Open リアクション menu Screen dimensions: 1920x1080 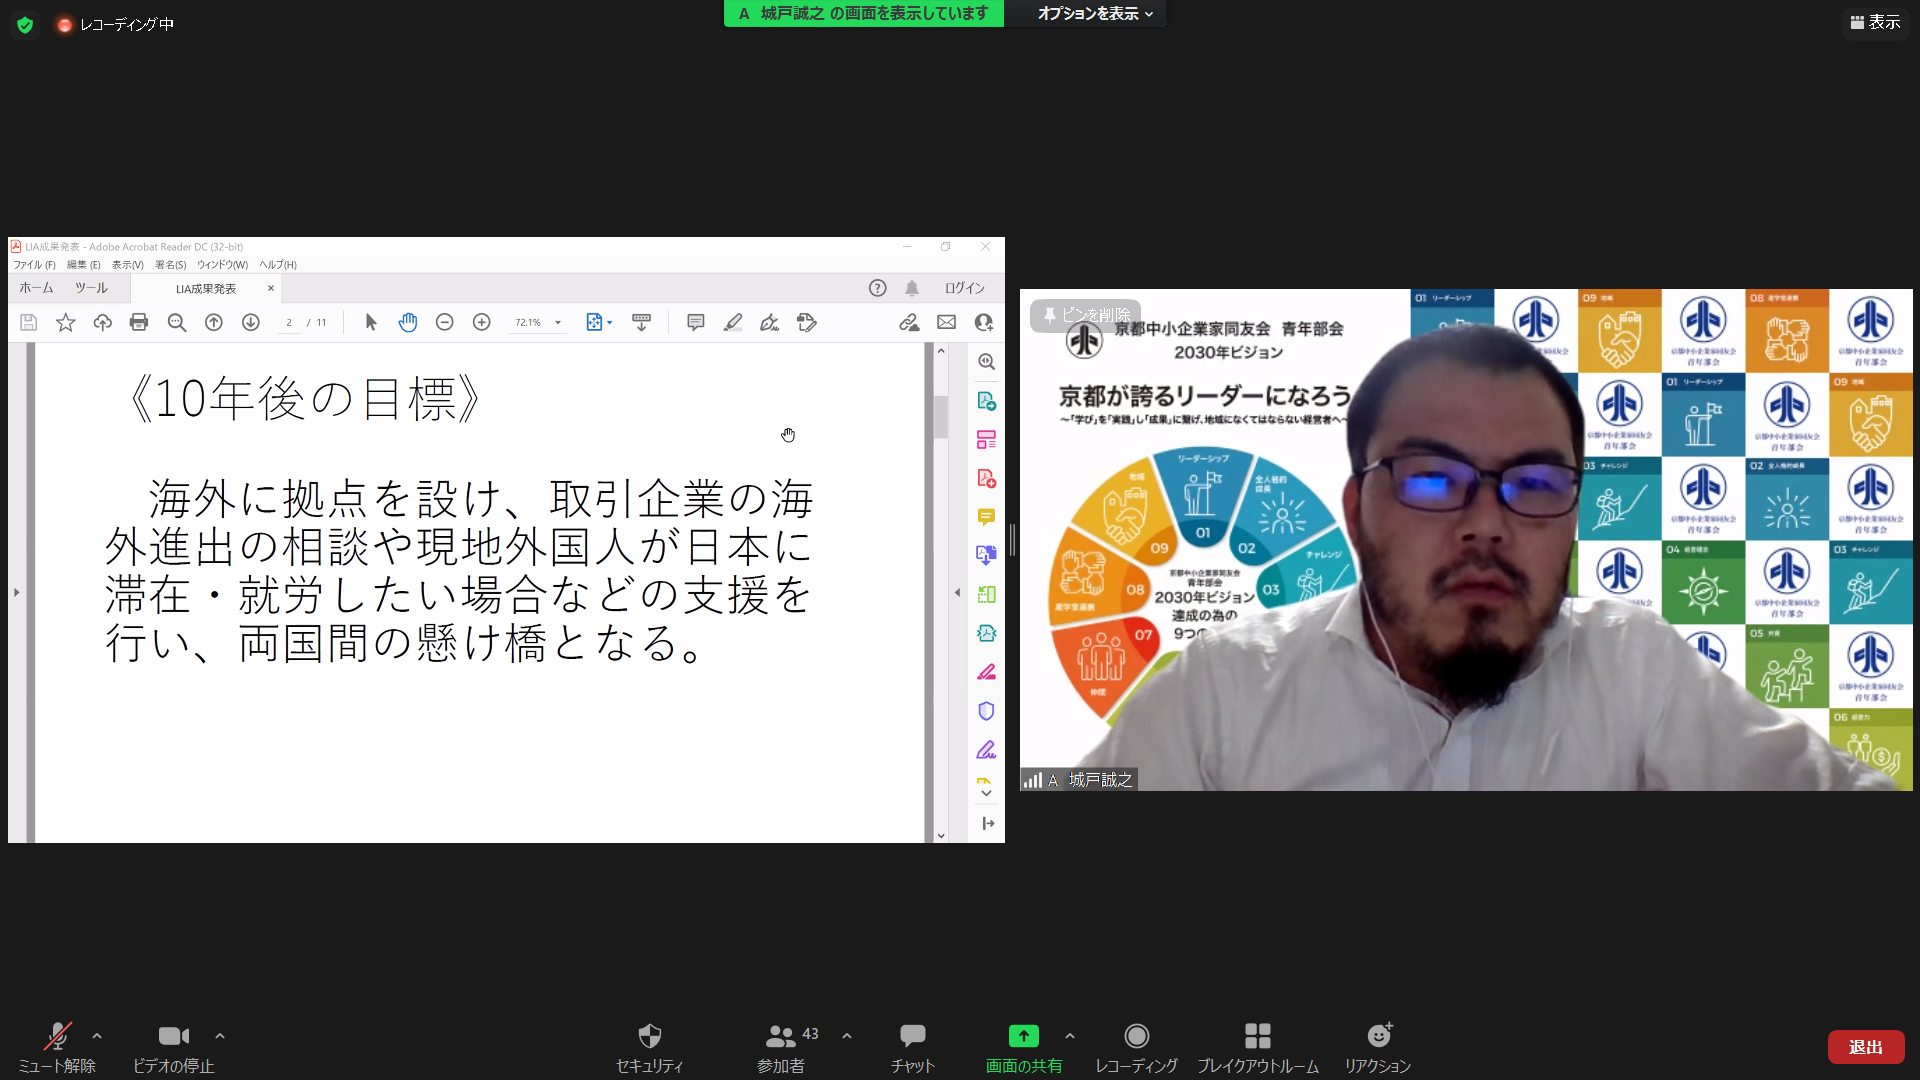click(1378, 1047)
